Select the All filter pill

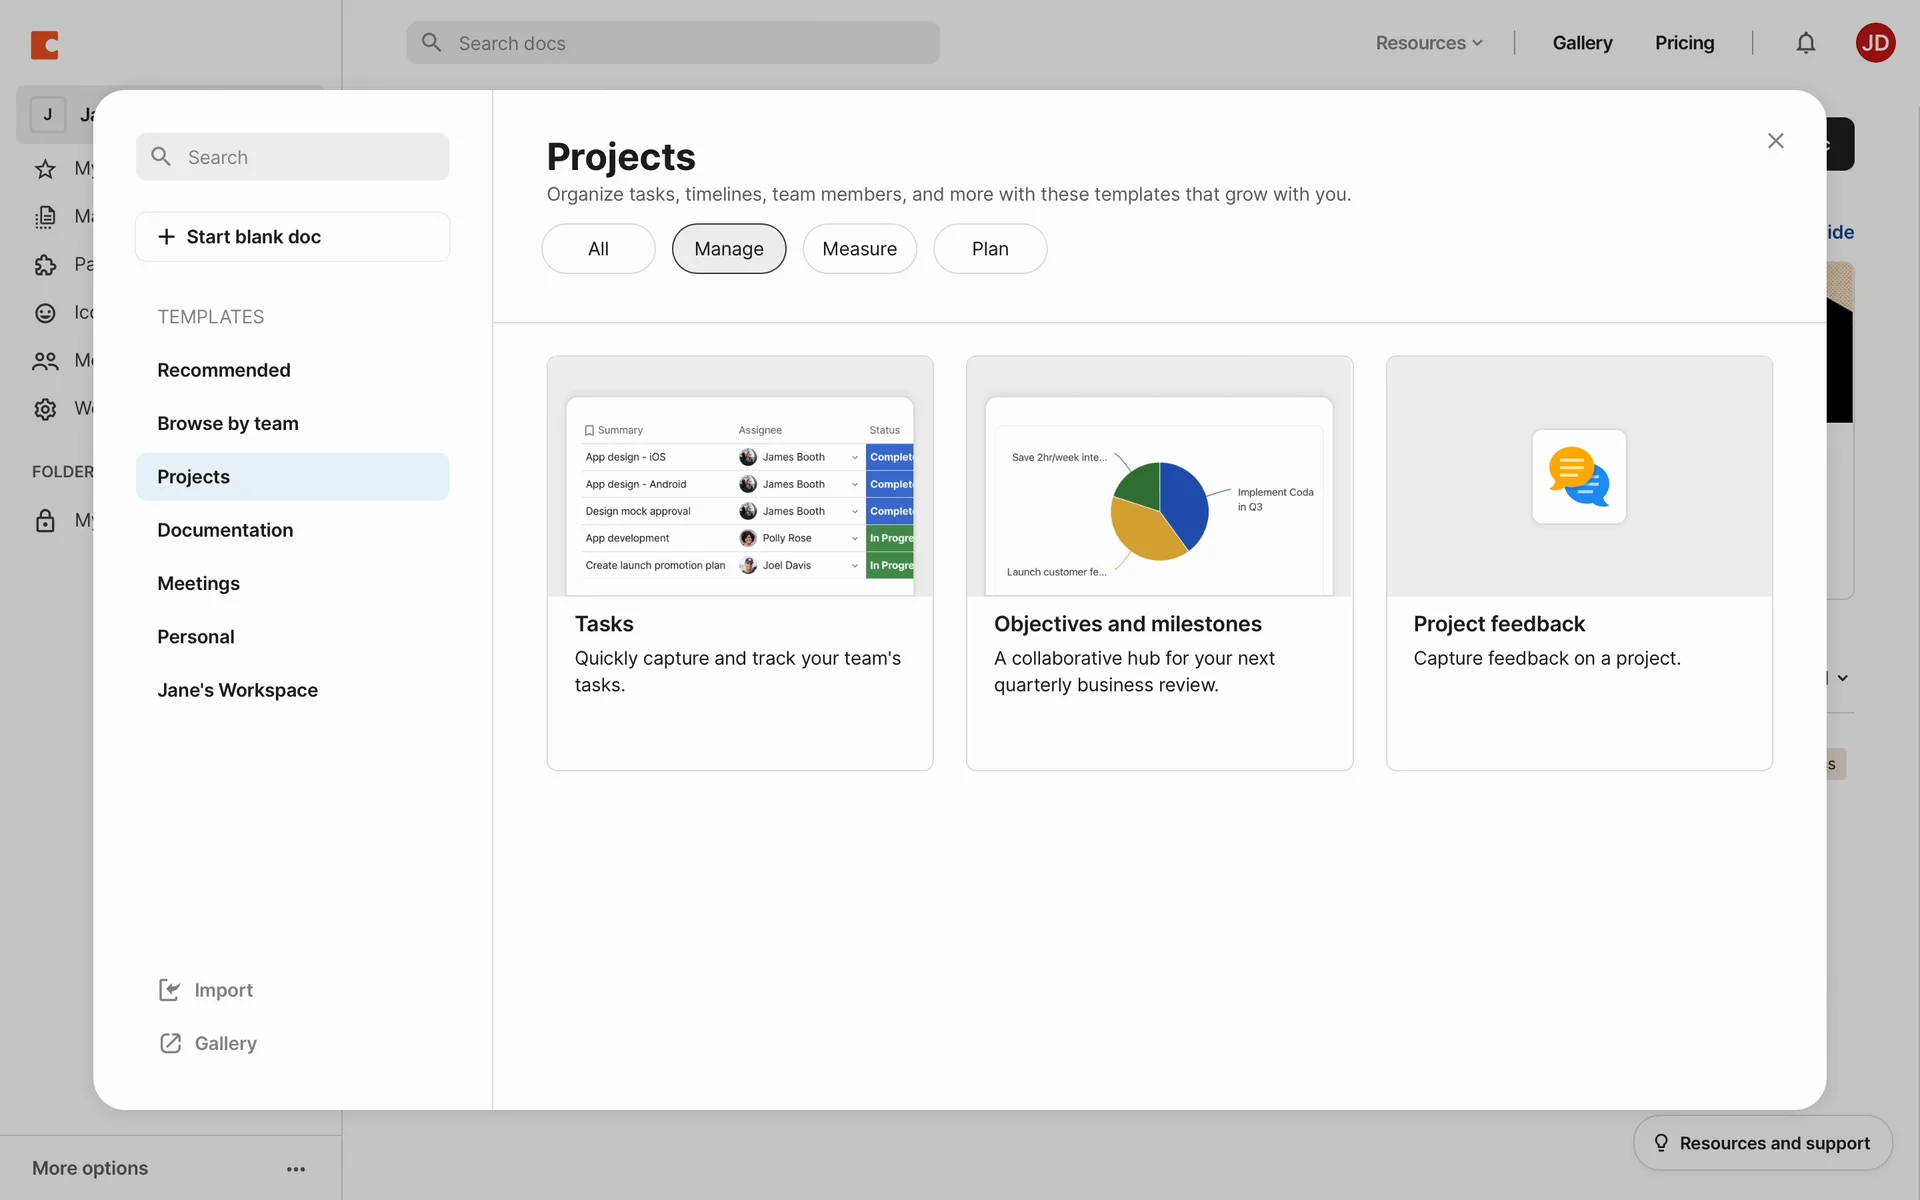(x=598, y=249)
